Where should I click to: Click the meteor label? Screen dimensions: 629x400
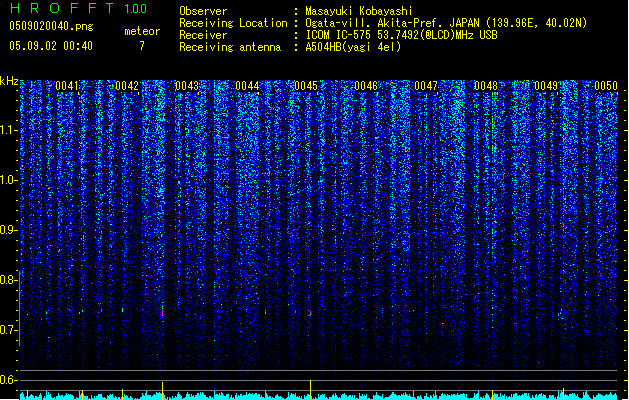[x=142, y=31]
